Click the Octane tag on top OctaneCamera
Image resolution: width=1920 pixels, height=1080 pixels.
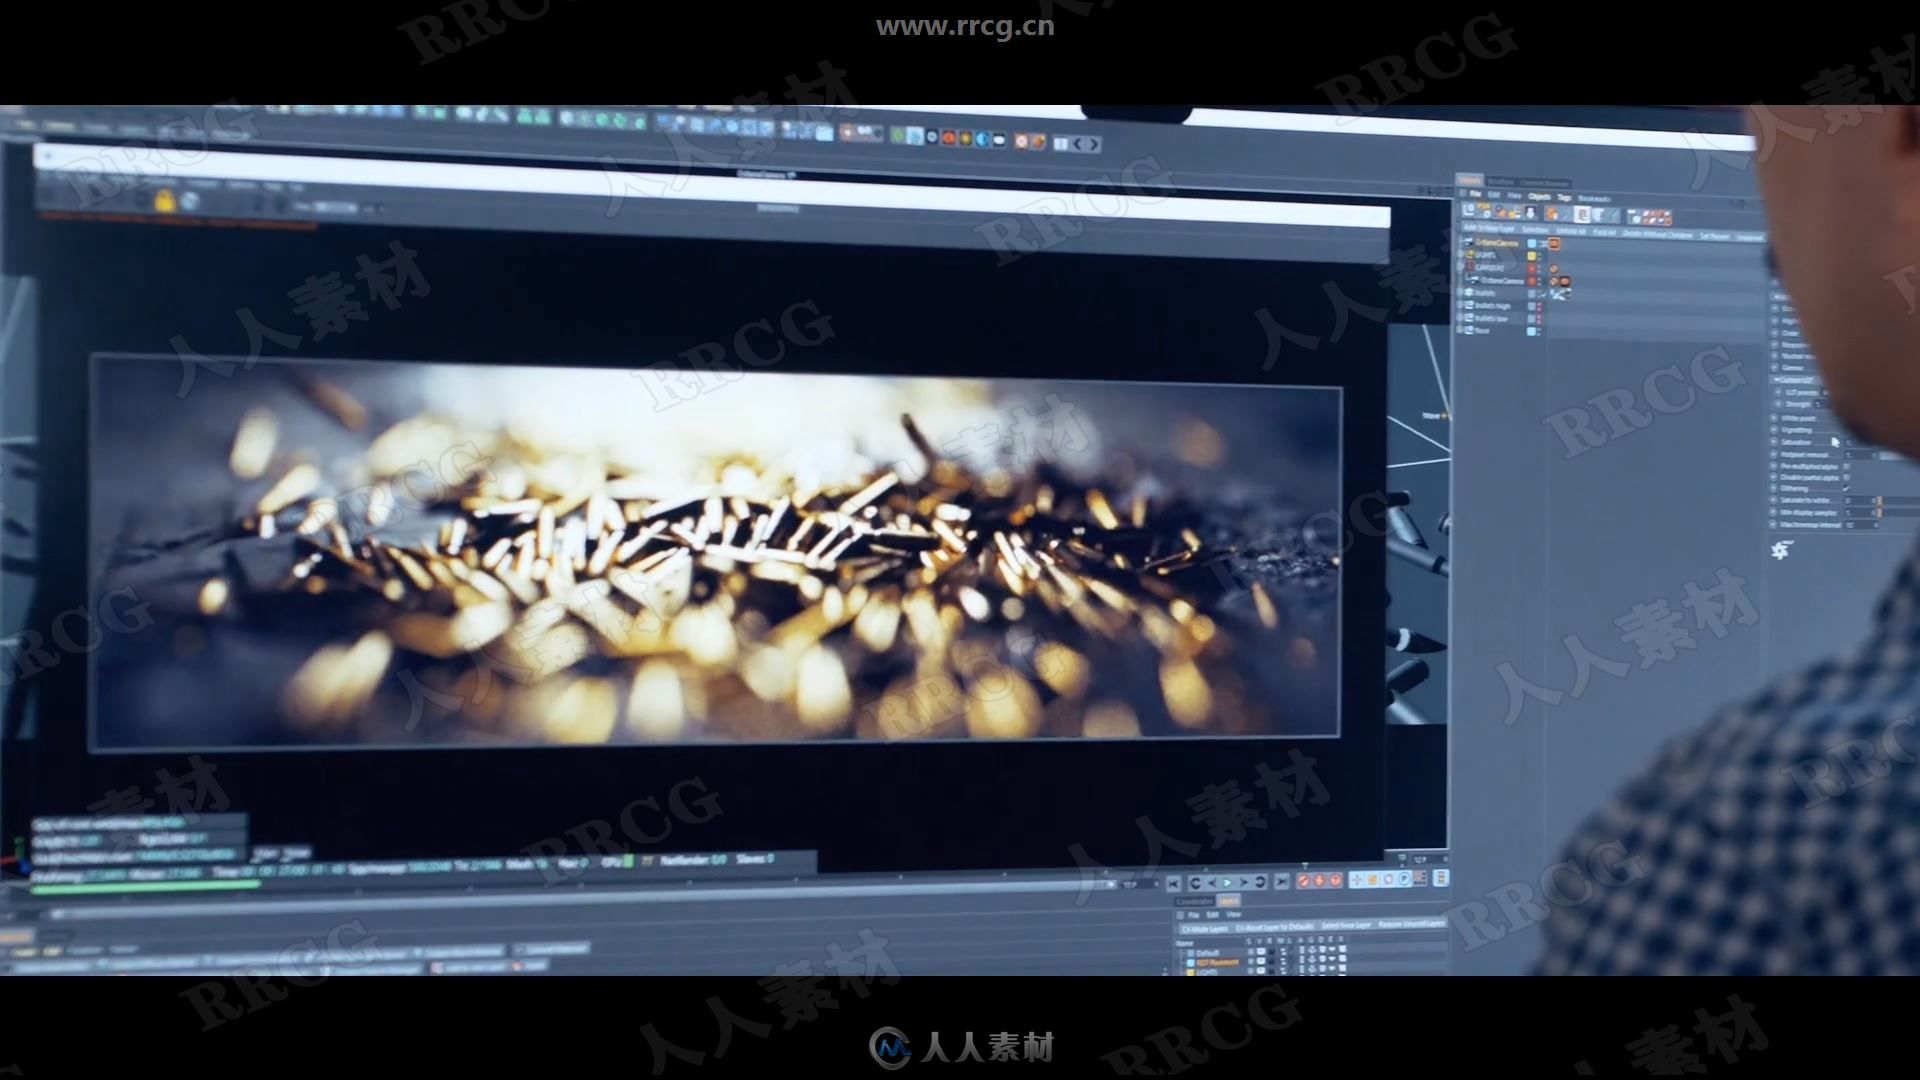pyautogui.click(x=1554, y=244)
